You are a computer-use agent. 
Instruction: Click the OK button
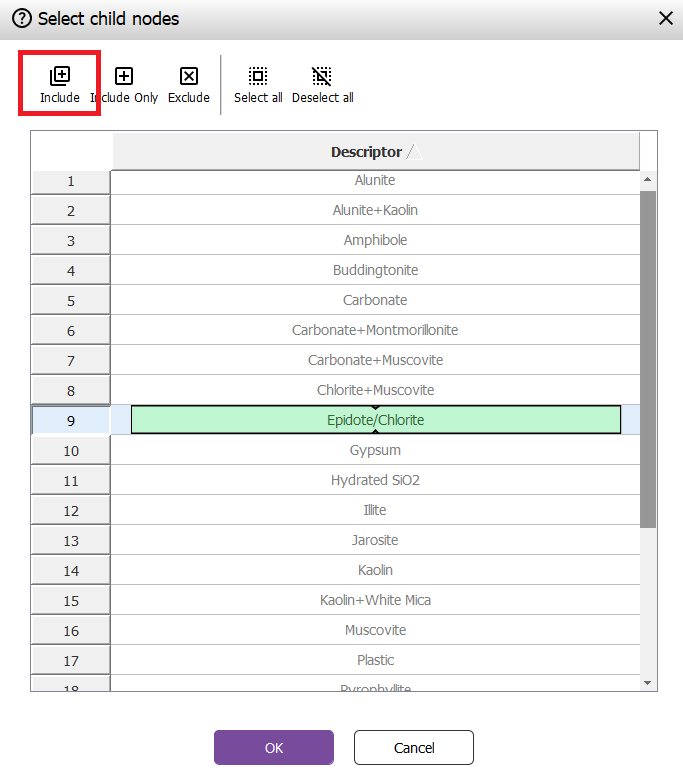[x=274, y=748]
